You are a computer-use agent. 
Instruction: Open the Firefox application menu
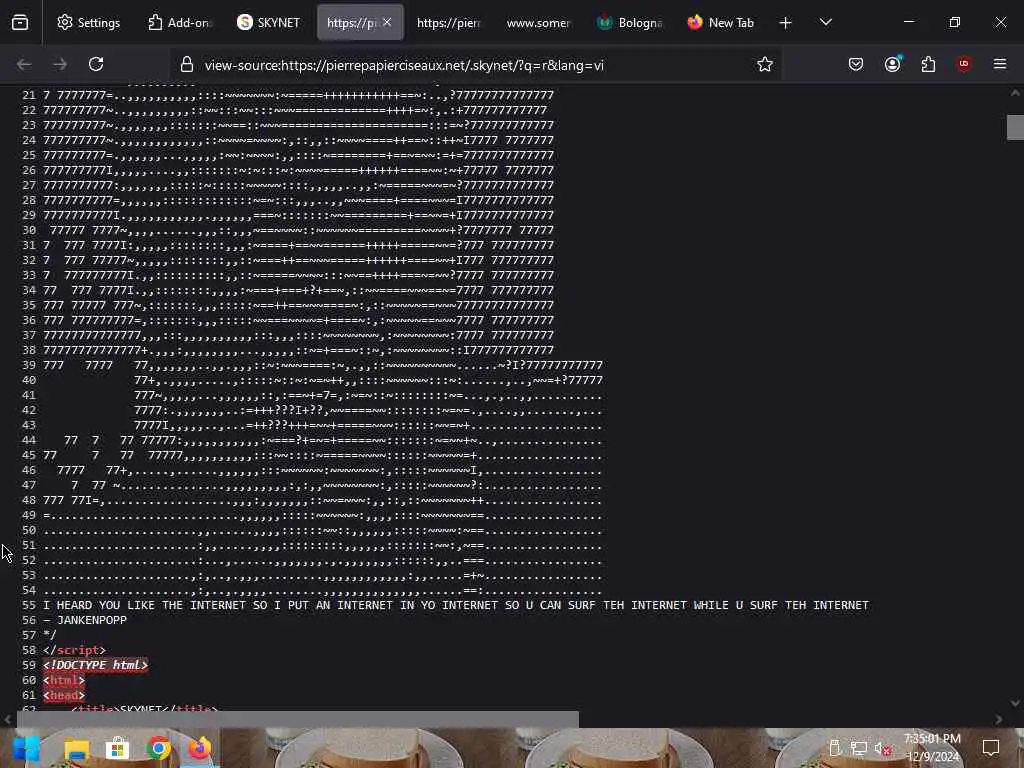tap(1000, 64)
